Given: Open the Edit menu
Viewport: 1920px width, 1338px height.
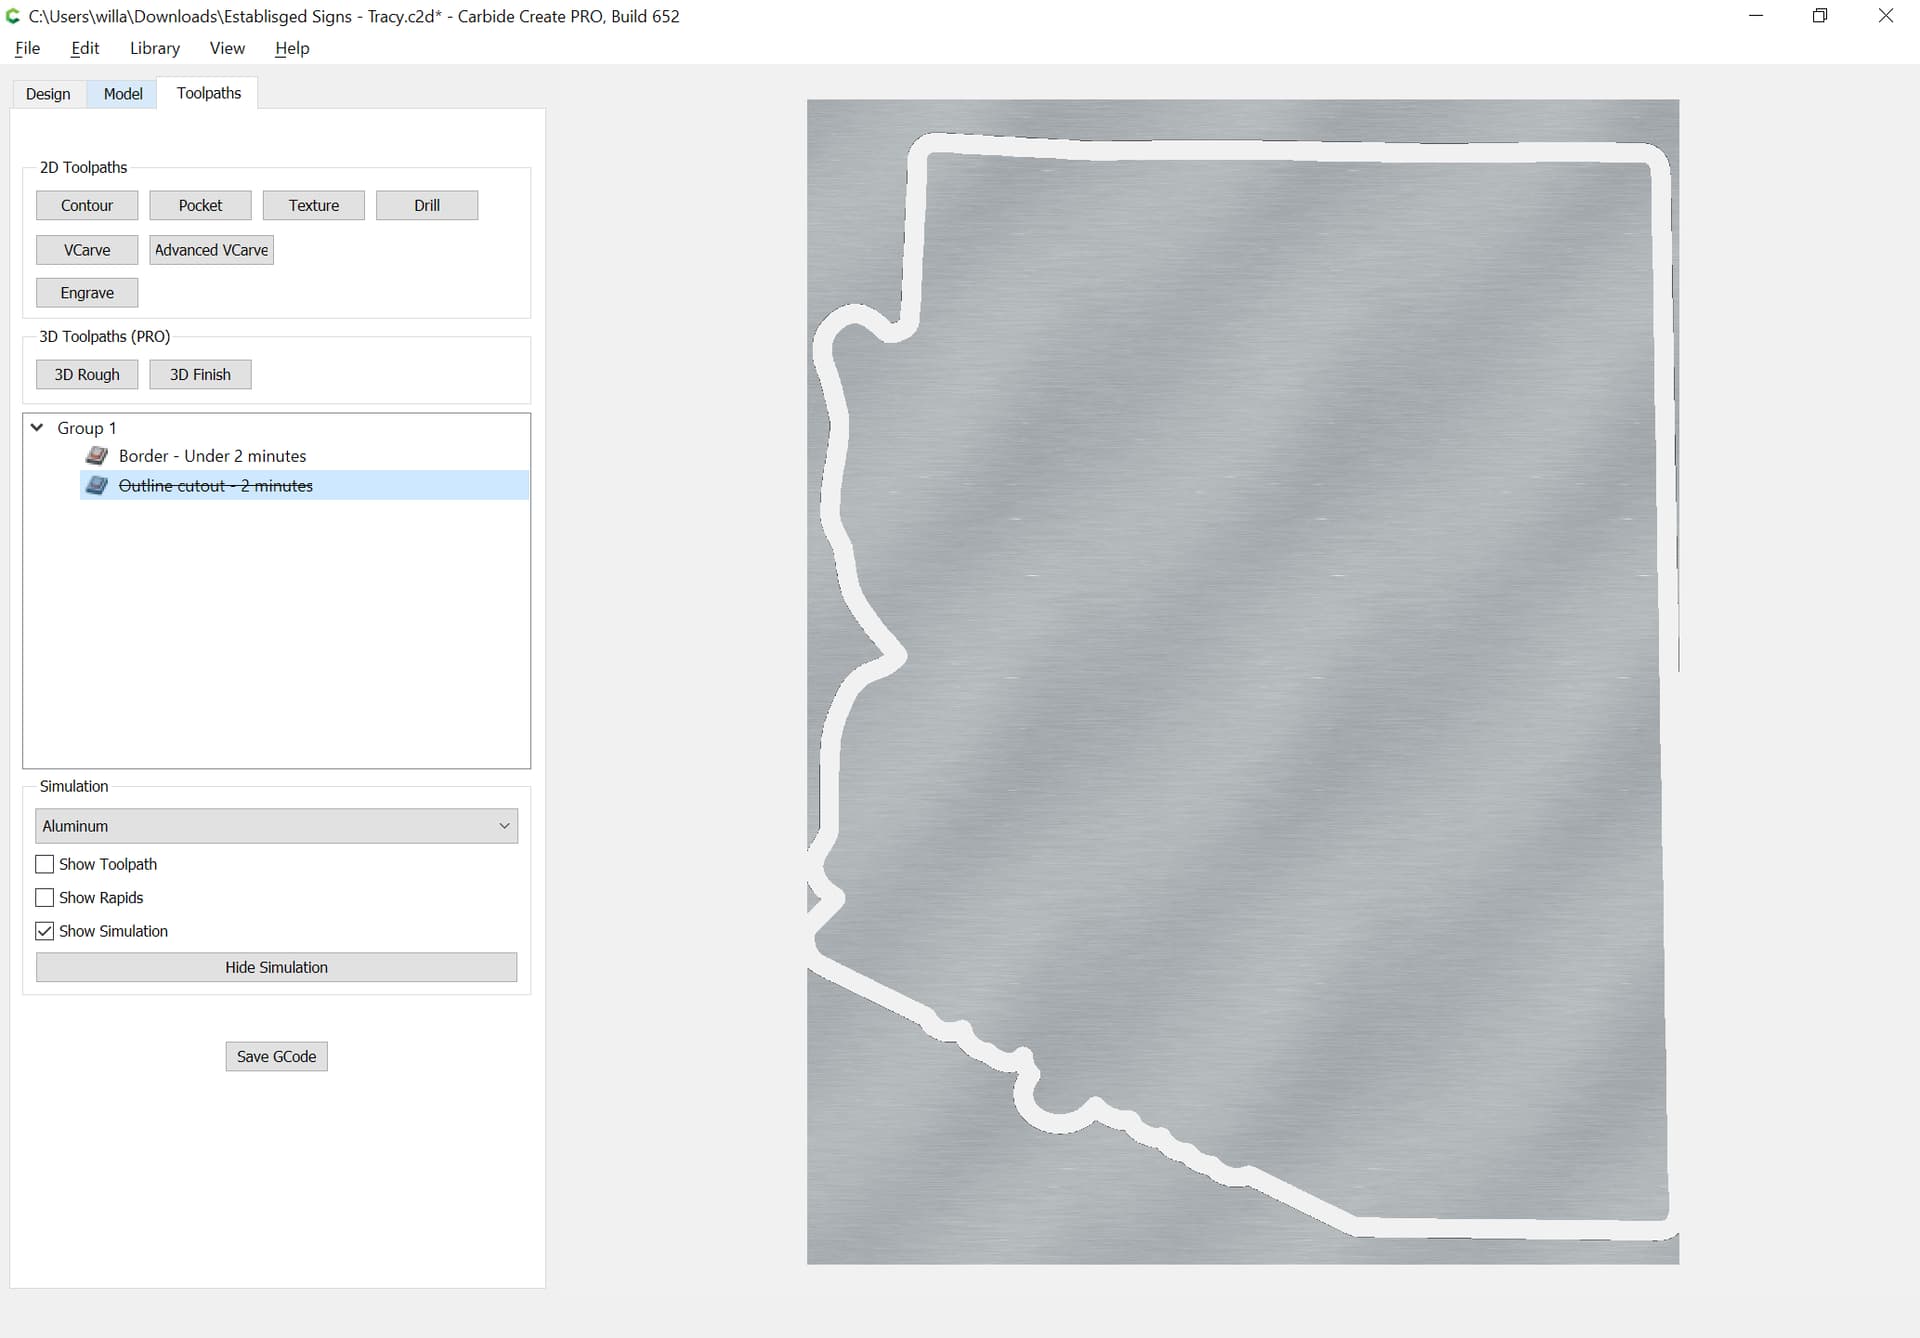Looking at the screenshot, I should 85,48.
